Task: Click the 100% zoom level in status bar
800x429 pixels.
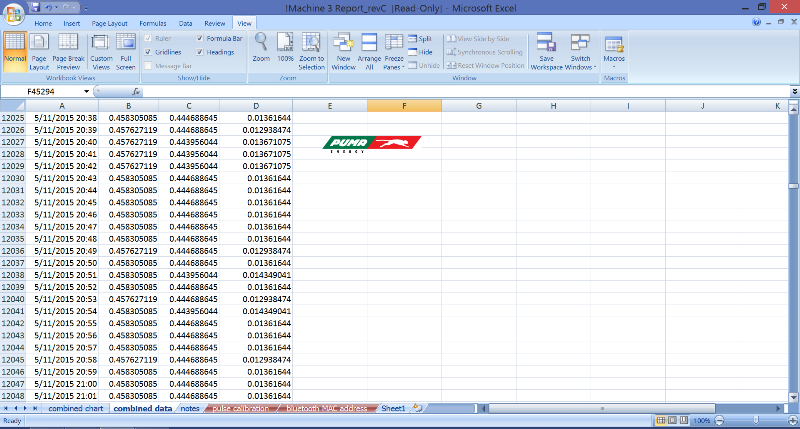Action: pyautogui.click(x=702, y=420)
